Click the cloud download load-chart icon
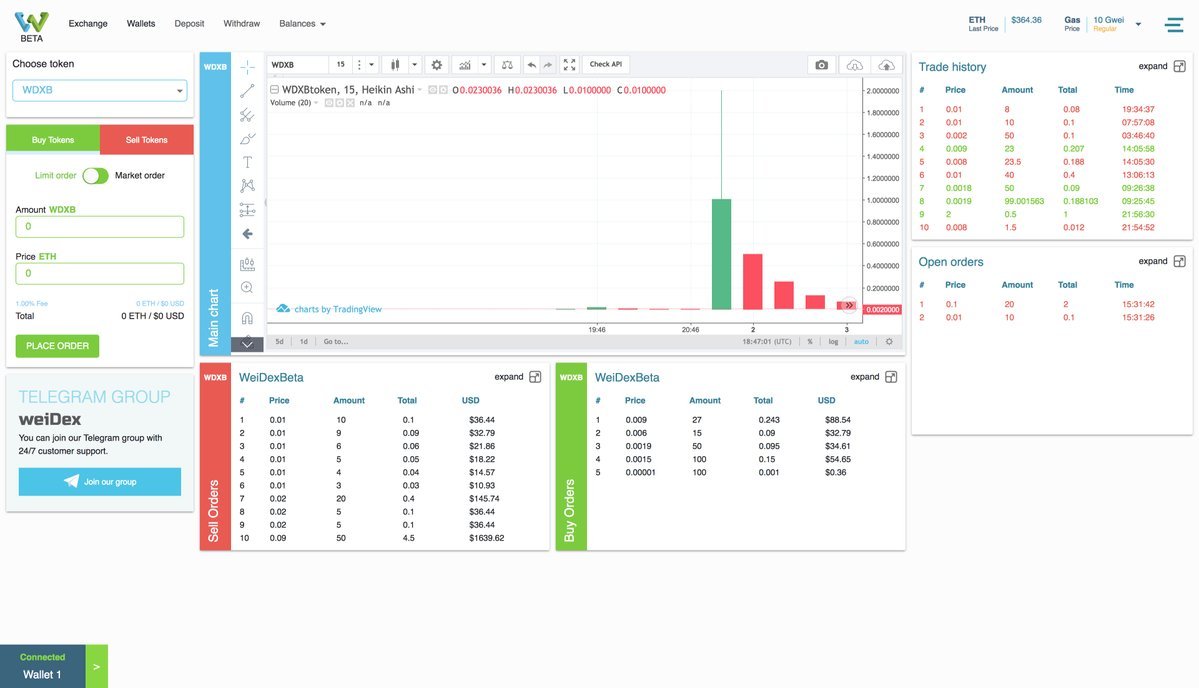This screenshot has height=688, width=1199. point(855,65)
